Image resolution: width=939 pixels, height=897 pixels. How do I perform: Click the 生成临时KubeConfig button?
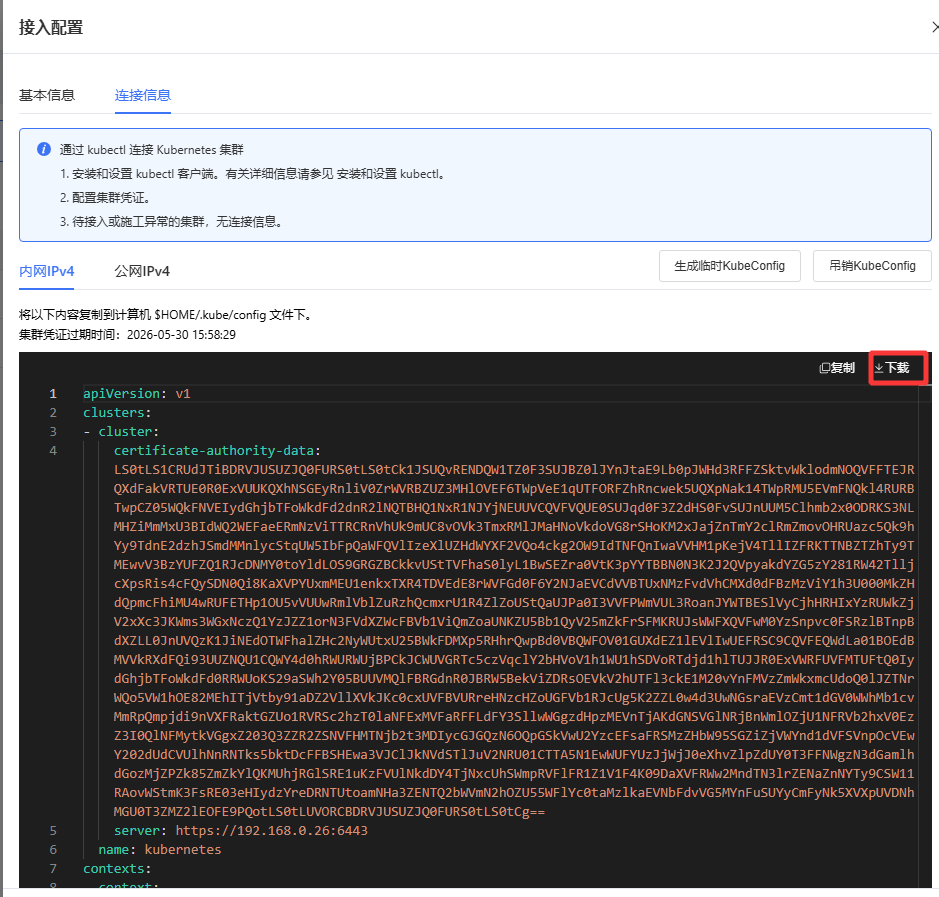[x=729, y=266]
